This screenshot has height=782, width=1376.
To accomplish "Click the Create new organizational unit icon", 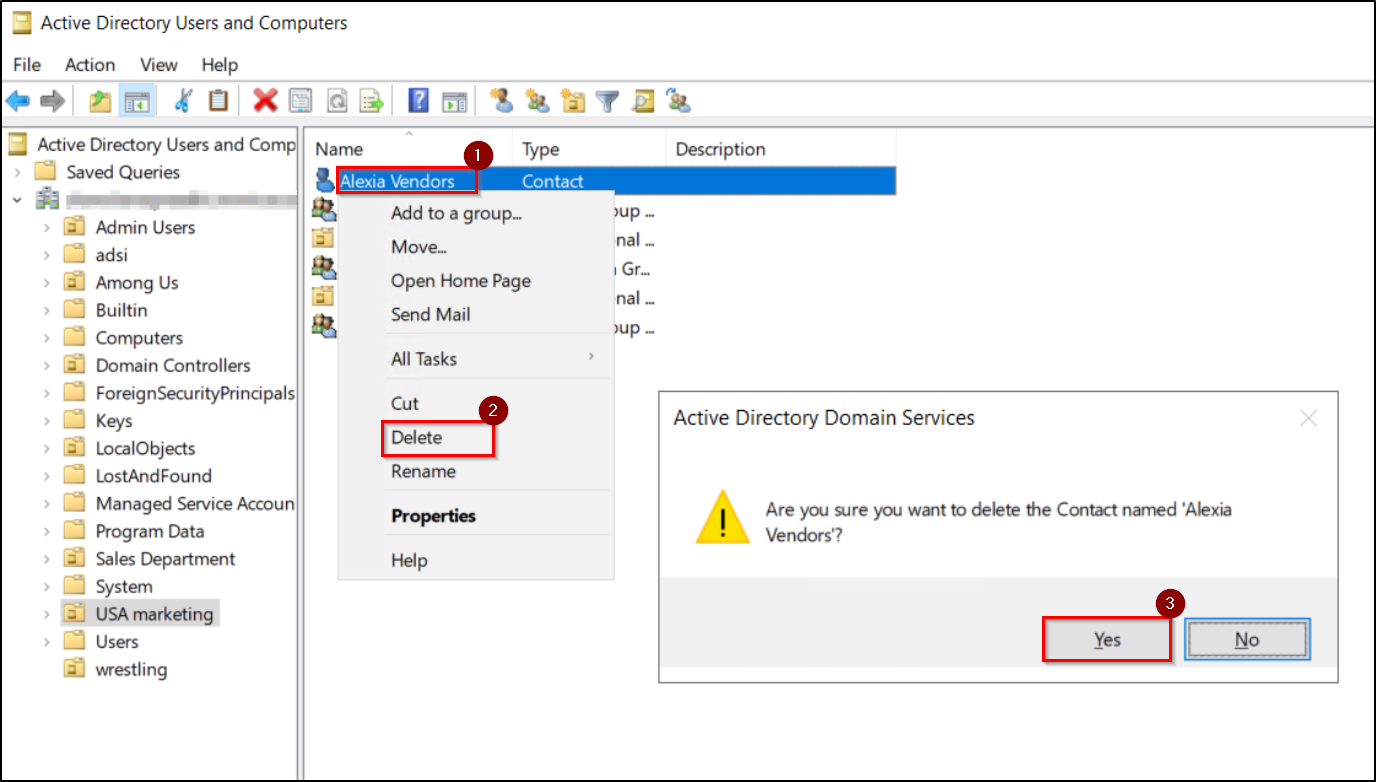I will (573, 100).
